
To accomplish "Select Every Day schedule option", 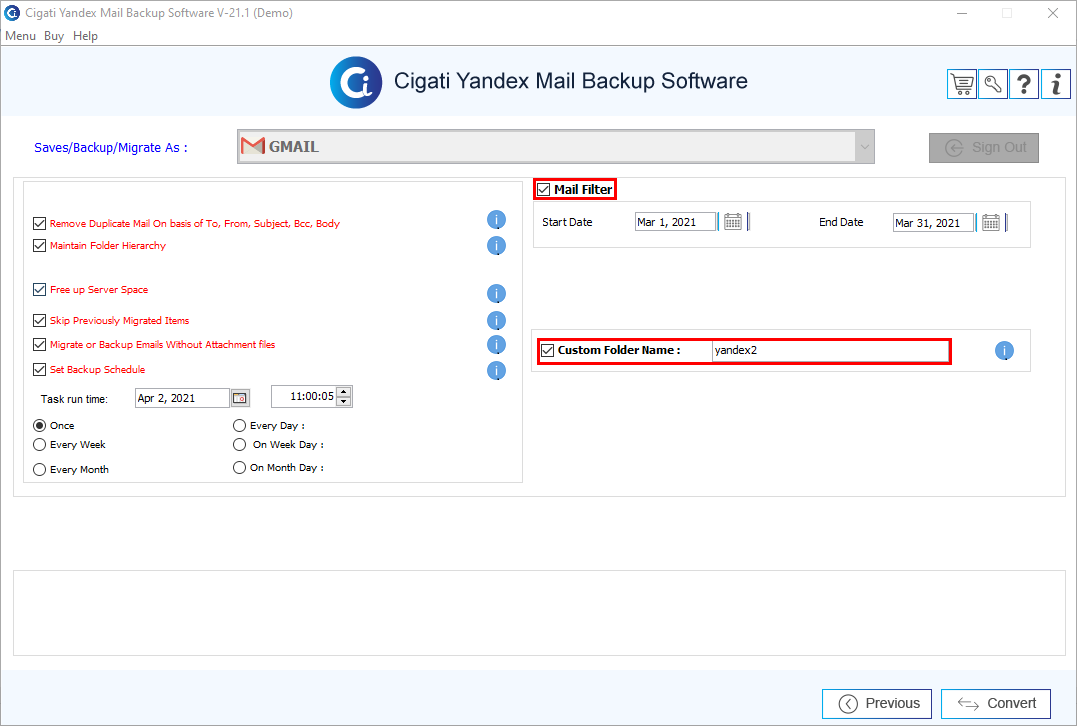I will [x=239, y=425].
